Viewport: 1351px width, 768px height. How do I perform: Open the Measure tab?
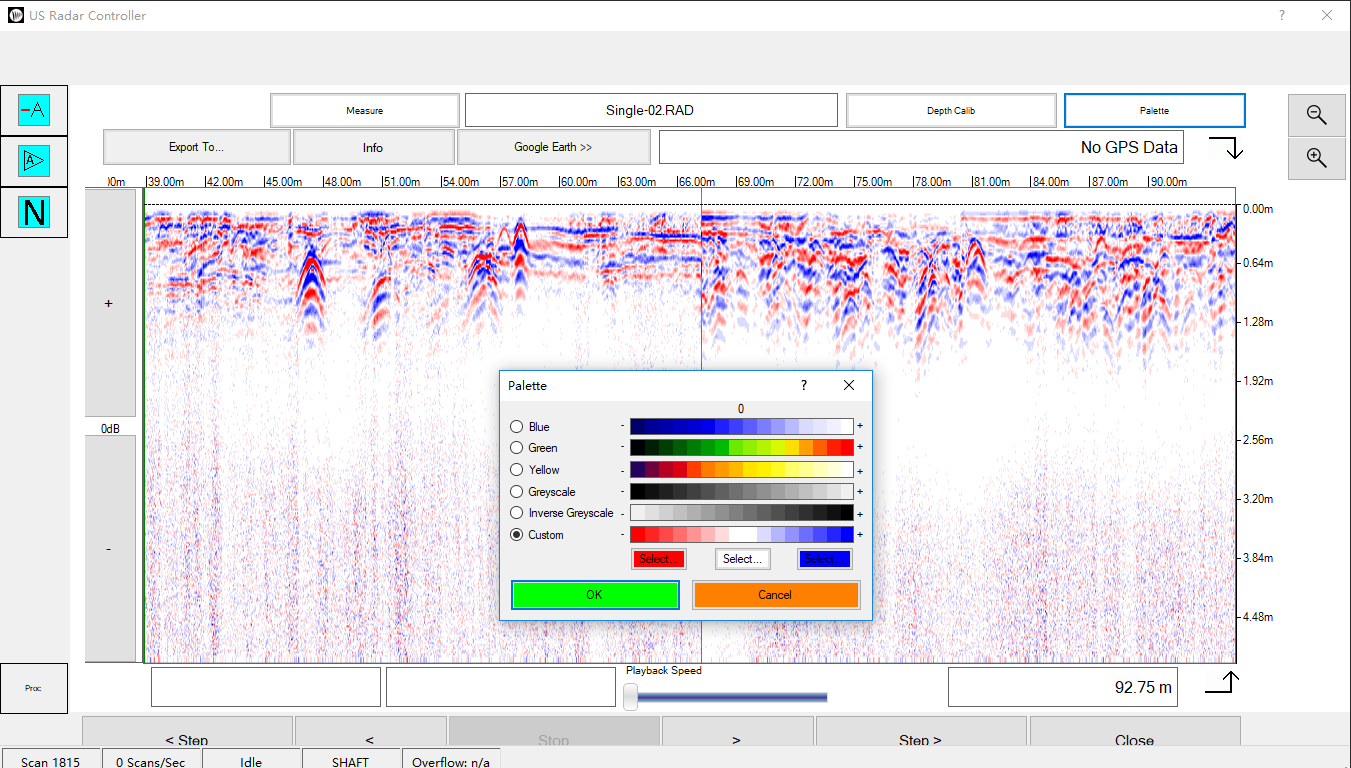click(365, 111)
